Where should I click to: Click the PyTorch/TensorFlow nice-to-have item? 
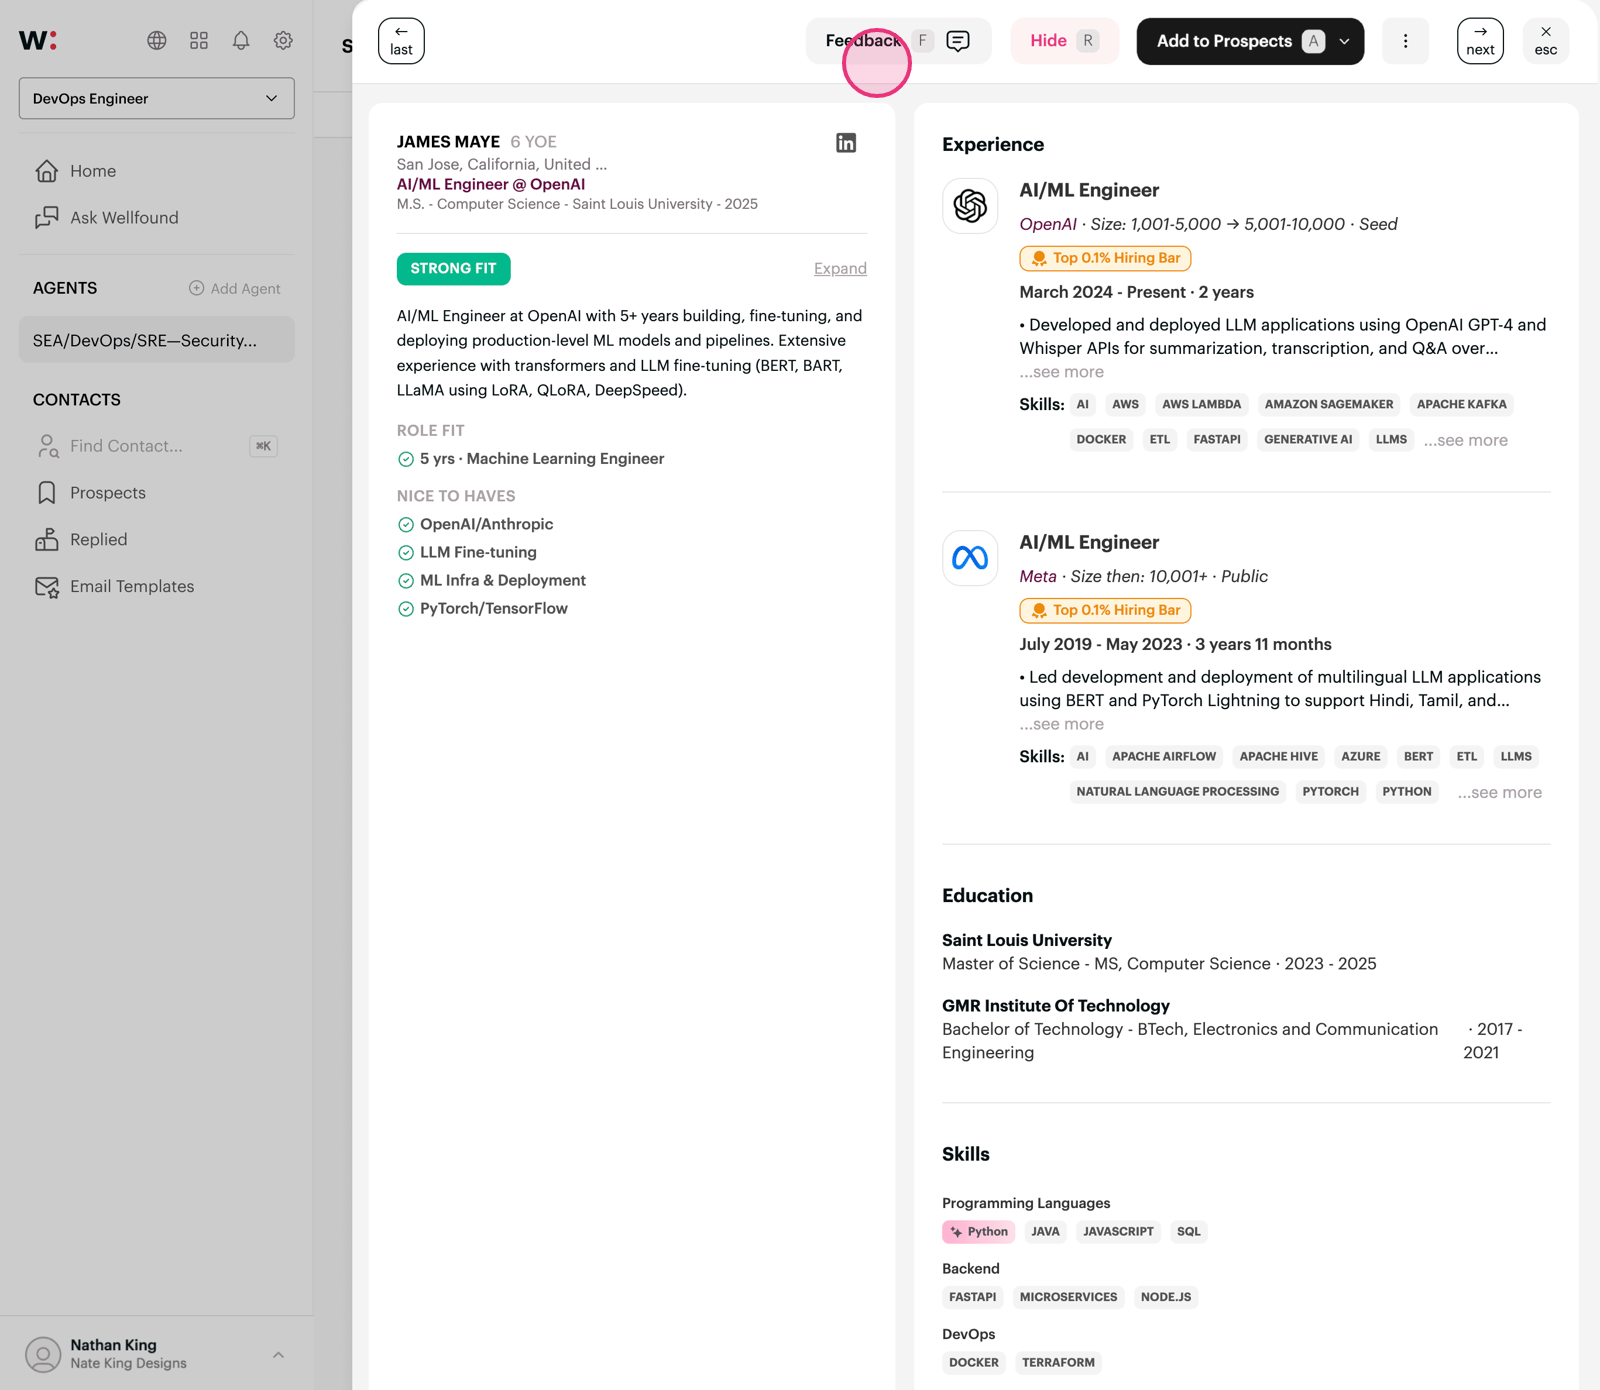click(482, 609)
